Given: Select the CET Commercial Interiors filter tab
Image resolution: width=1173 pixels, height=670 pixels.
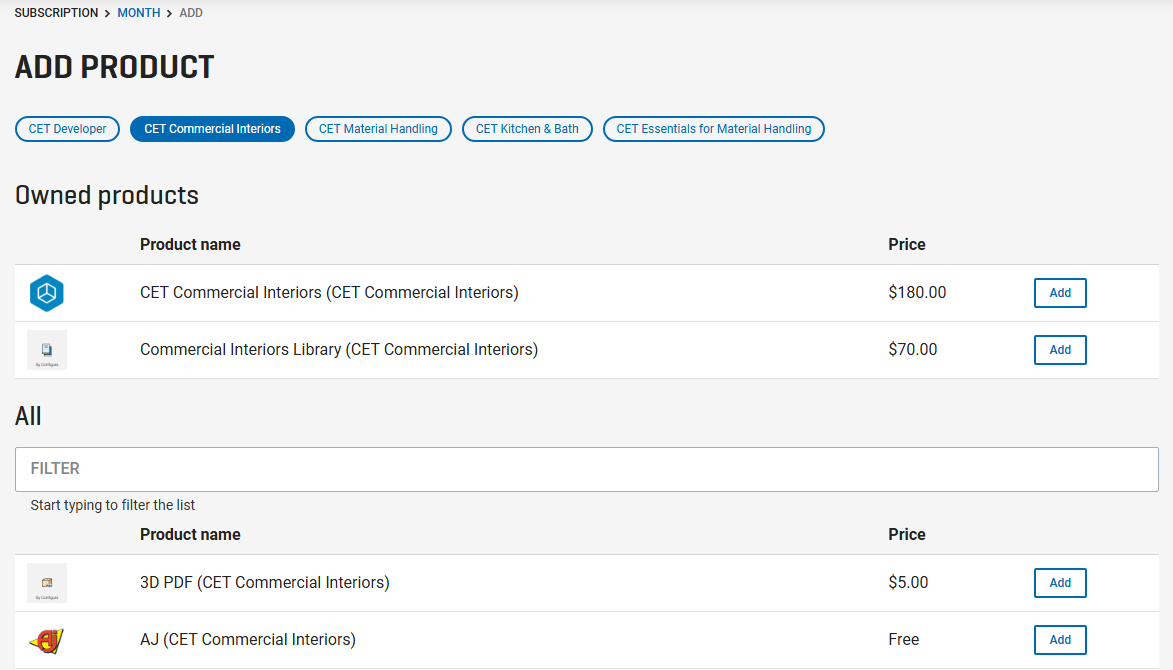Looking at the screenshot, I should click(212, 129).
